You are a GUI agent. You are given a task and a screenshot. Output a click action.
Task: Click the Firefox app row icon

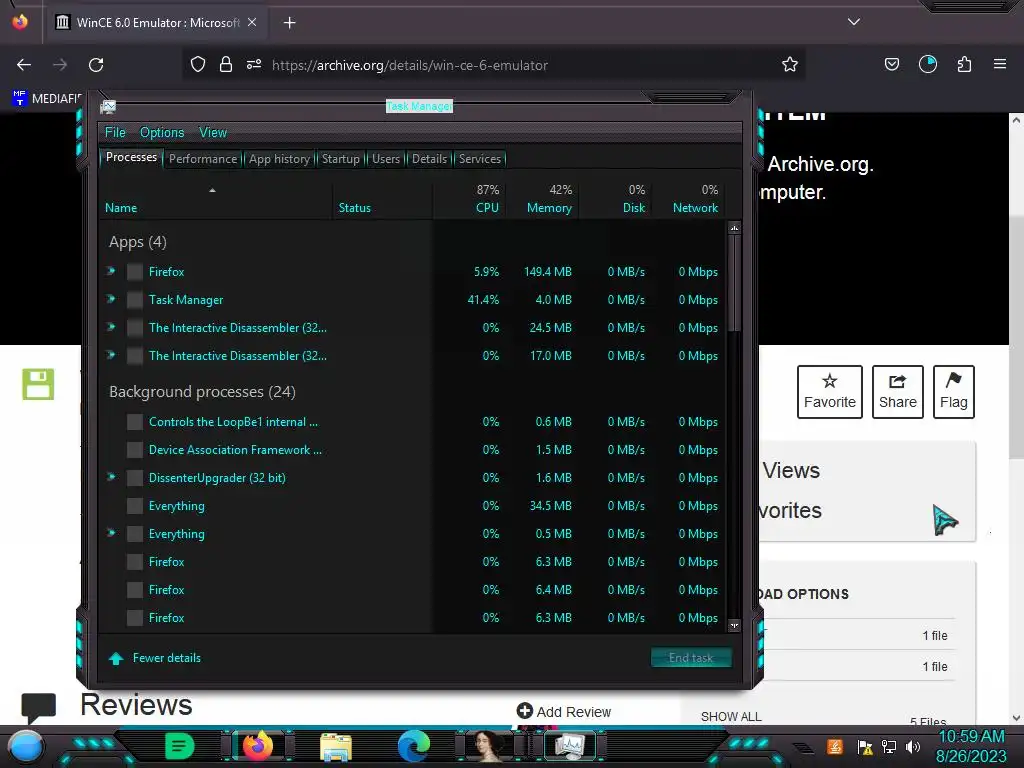tap(135, 272)
